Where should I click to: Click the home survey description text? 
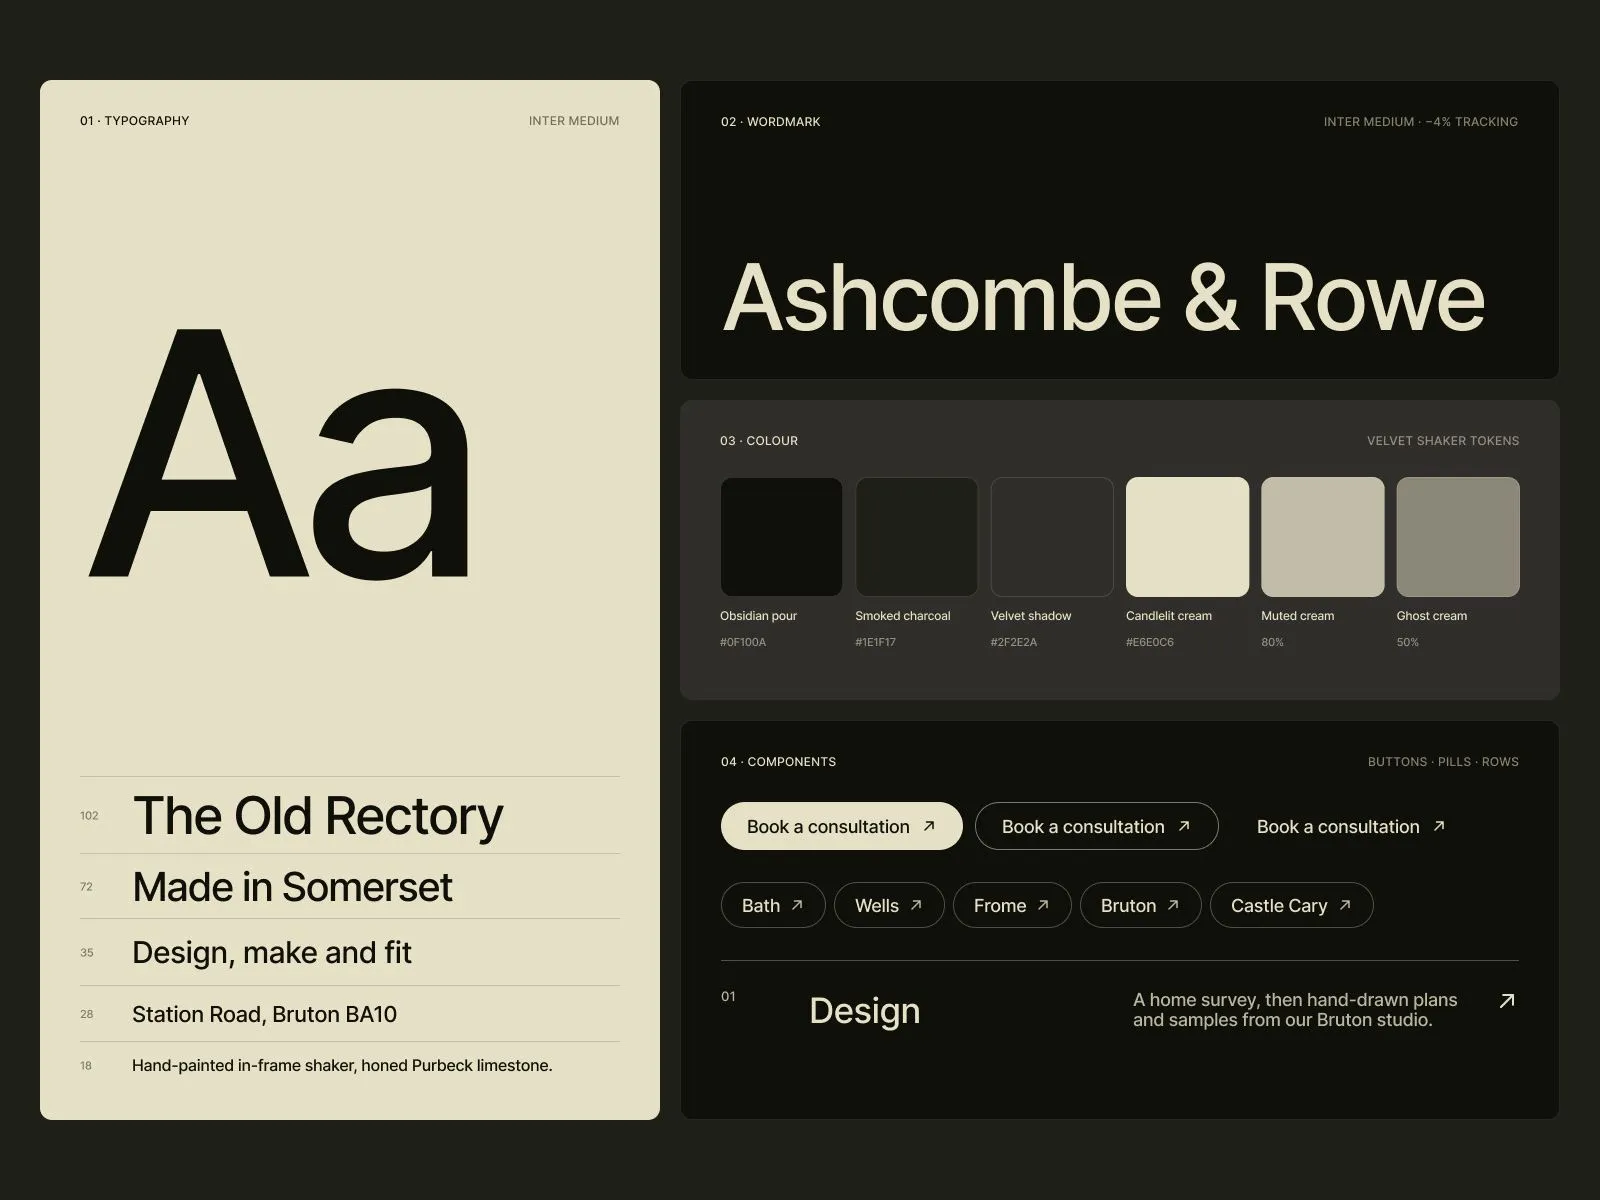point(1295,1010)
